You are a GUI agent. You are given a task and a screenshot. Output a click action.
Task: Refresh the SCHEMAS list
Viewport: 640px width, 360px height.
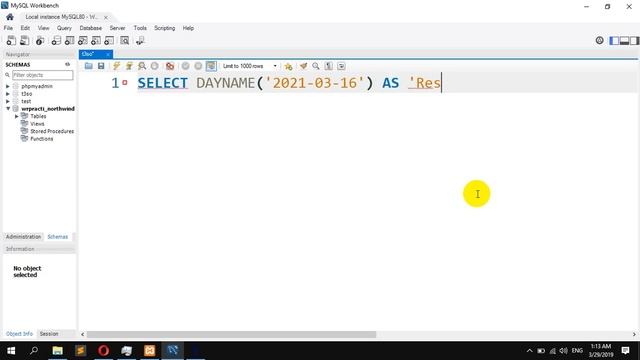pyautogui.click(x=67, y=64)
